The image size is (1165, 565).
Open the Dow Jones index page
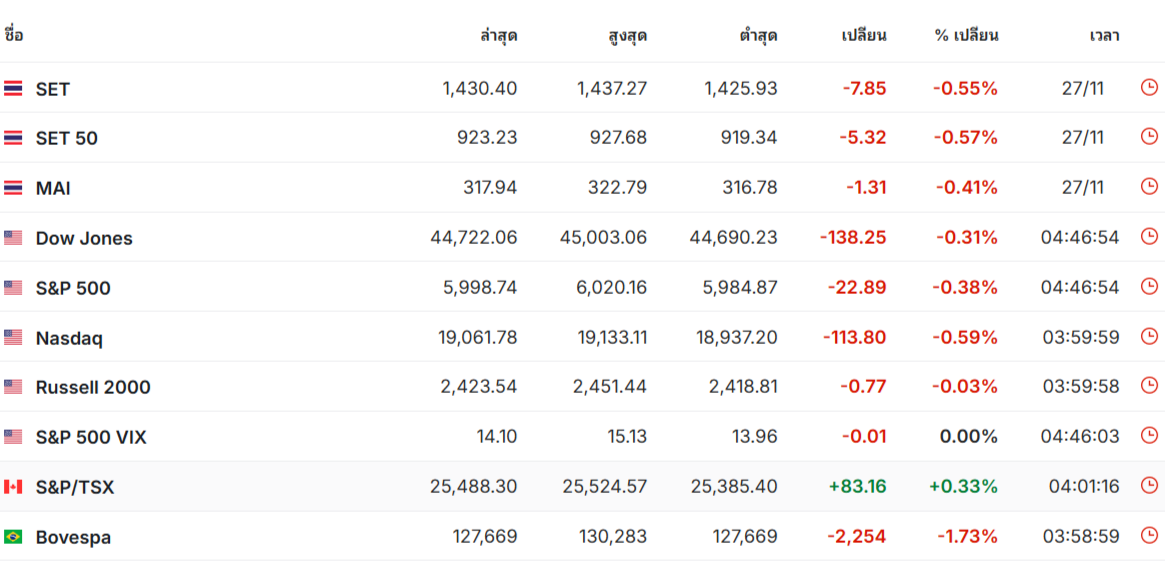click(x=84, y=238)
